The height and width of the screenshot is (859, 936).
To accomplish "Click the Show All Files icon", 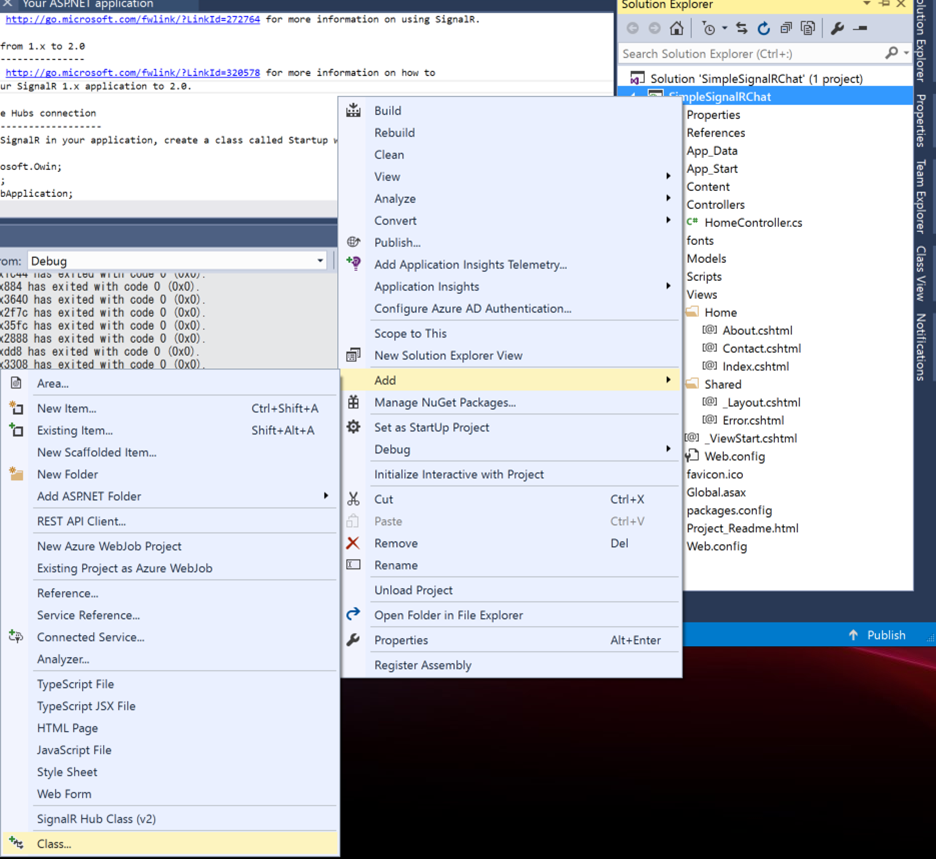I will (x=808, y=28).
